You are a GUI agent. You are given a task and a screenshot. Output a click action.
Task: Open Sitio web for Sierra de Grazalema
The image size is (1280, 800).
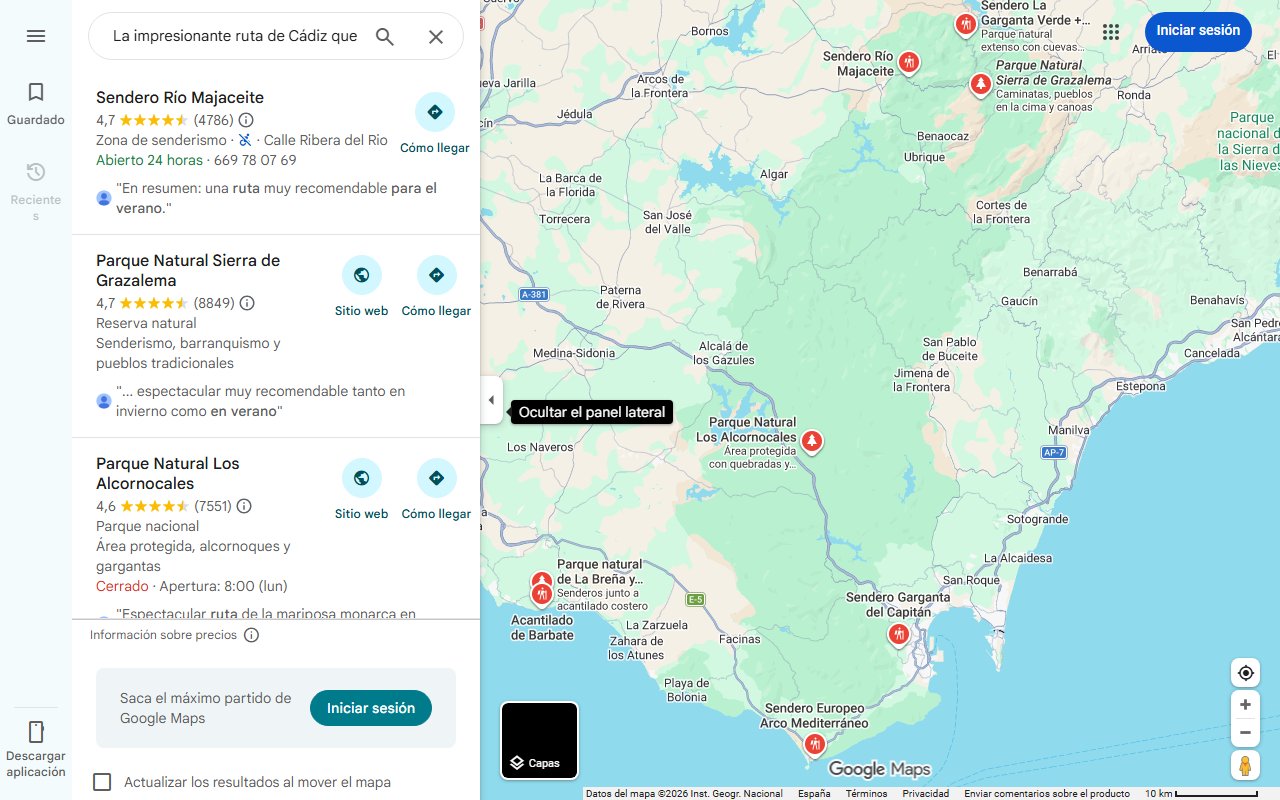pyautogui.click(x=361, y=286)
